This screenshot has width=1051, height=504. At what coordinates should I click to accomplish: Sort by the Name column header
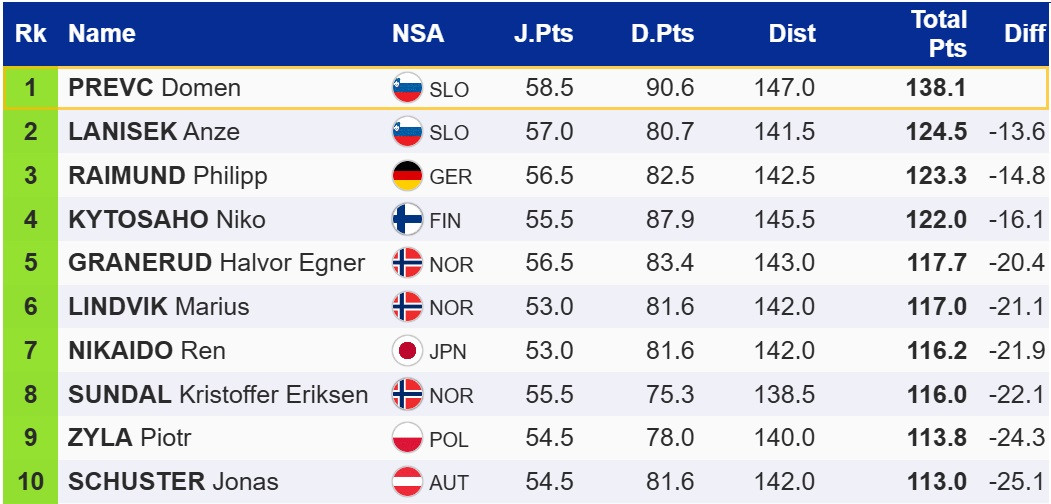102,33
